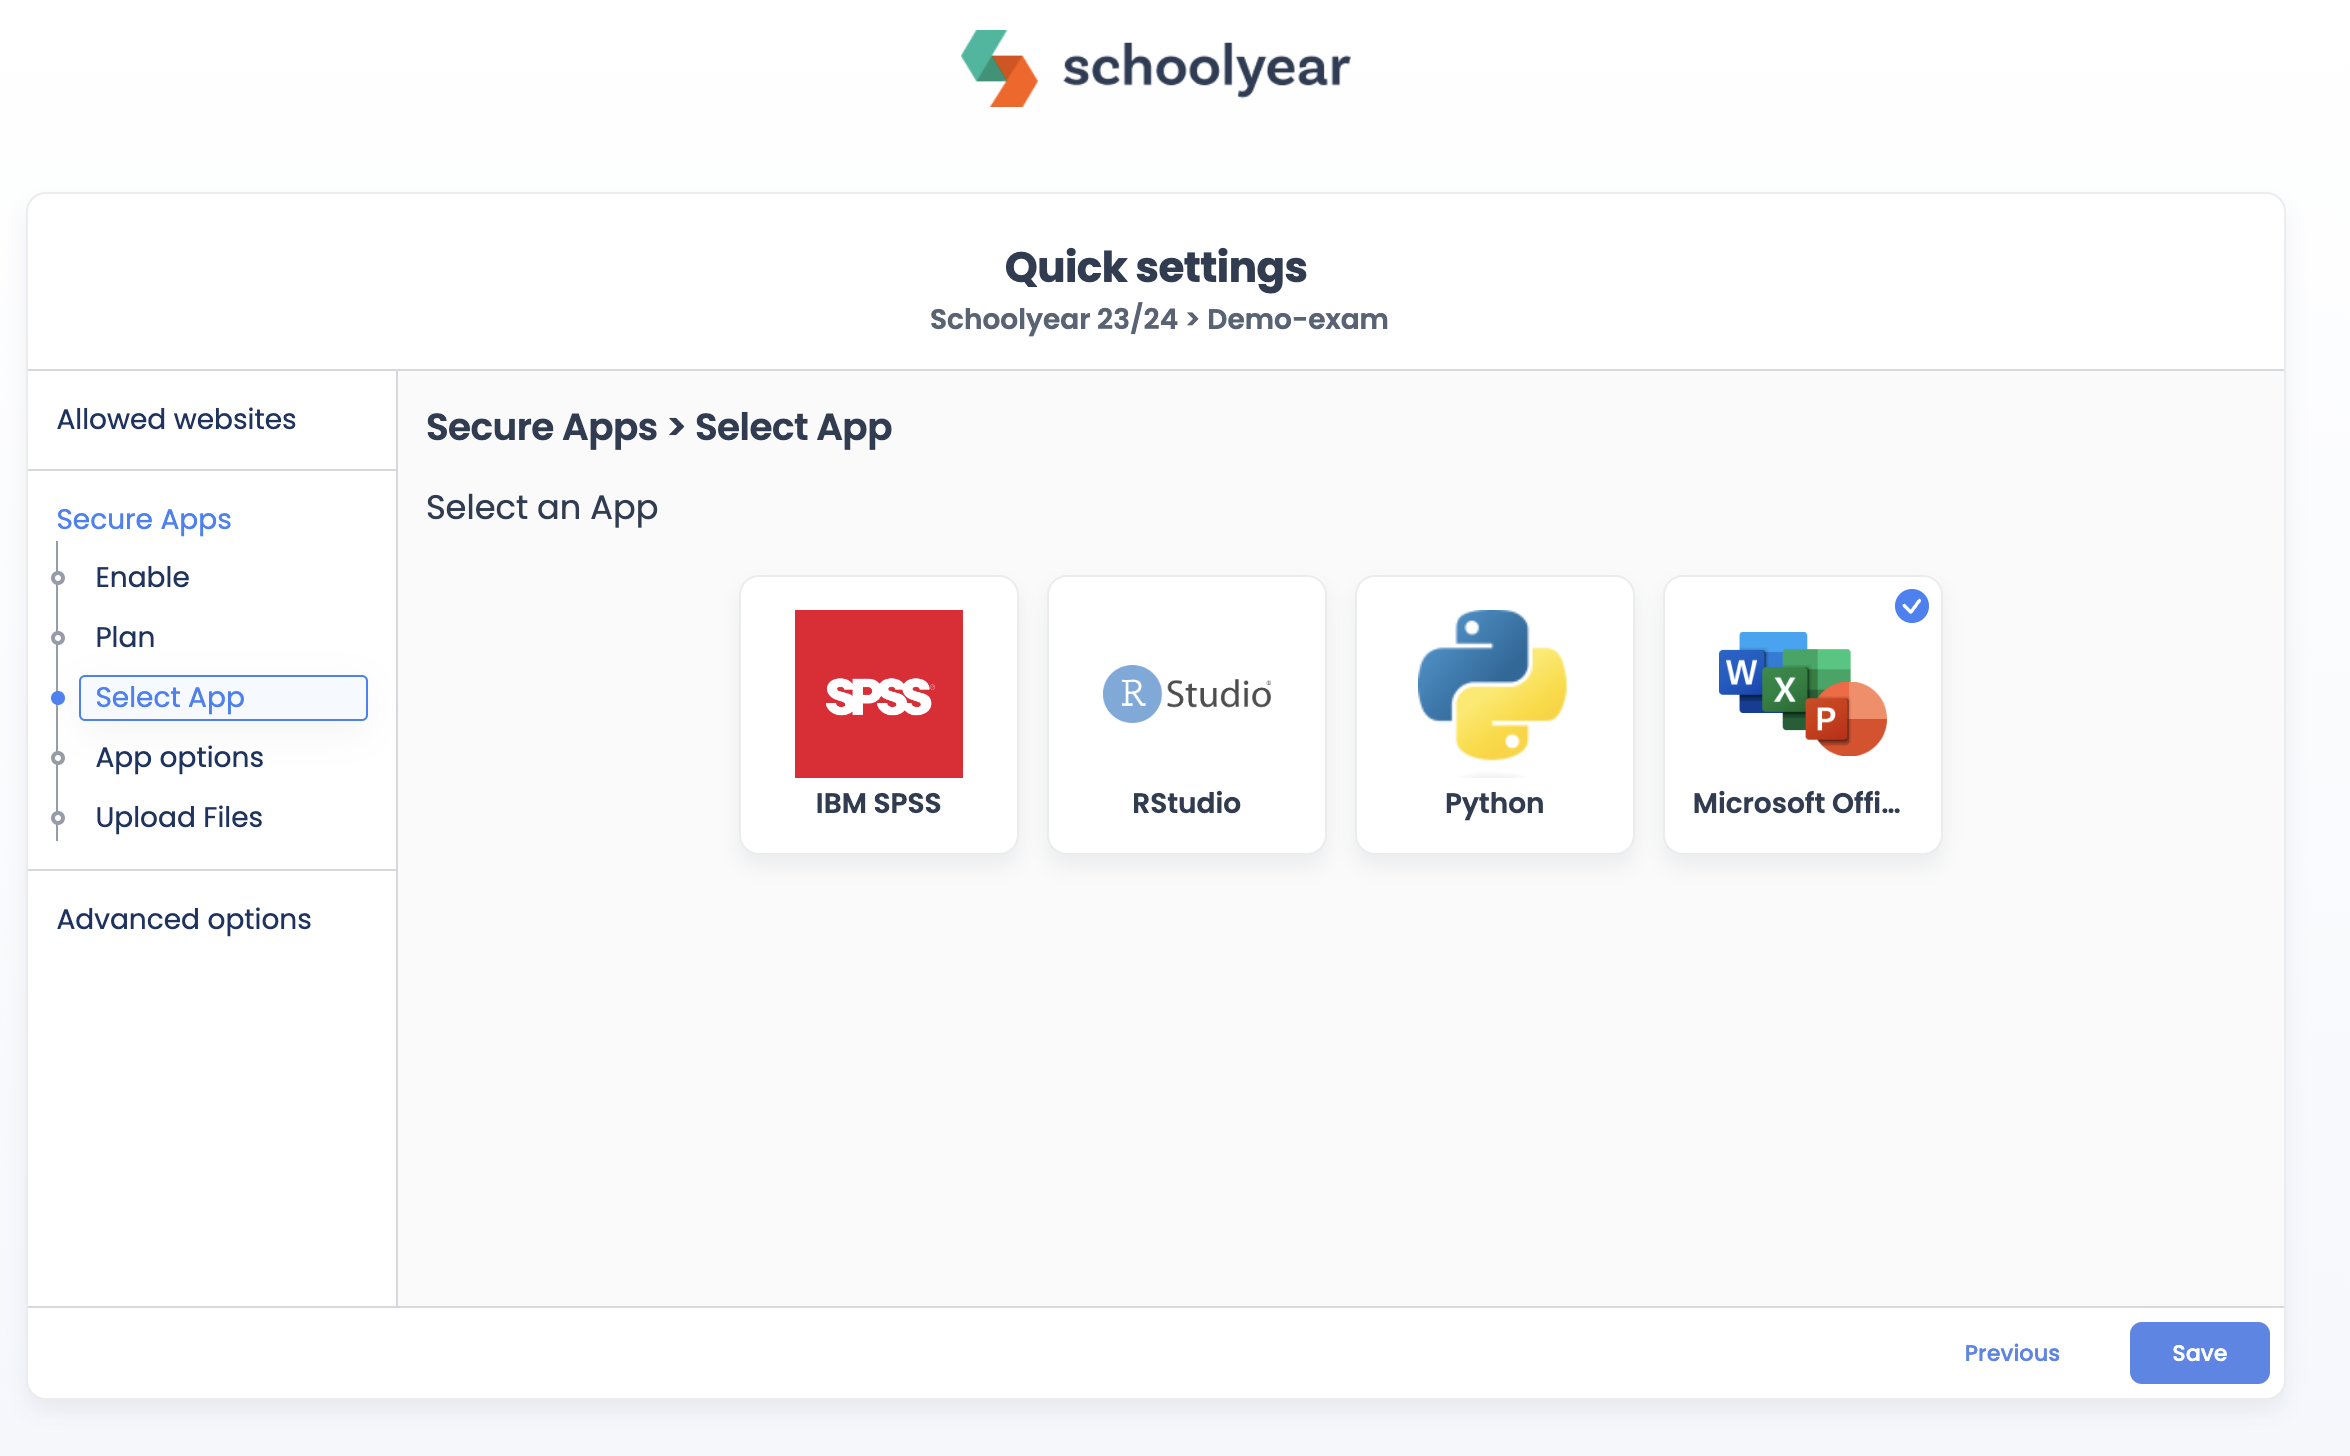Click the Previous link
2350x1456 pixels.
tap(2011, 1353)
